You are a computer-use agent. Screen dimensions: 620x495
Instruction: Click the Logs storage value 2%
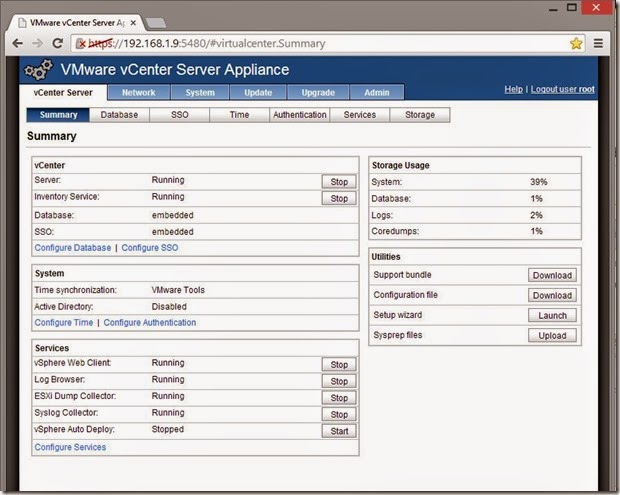pos(536,215)
